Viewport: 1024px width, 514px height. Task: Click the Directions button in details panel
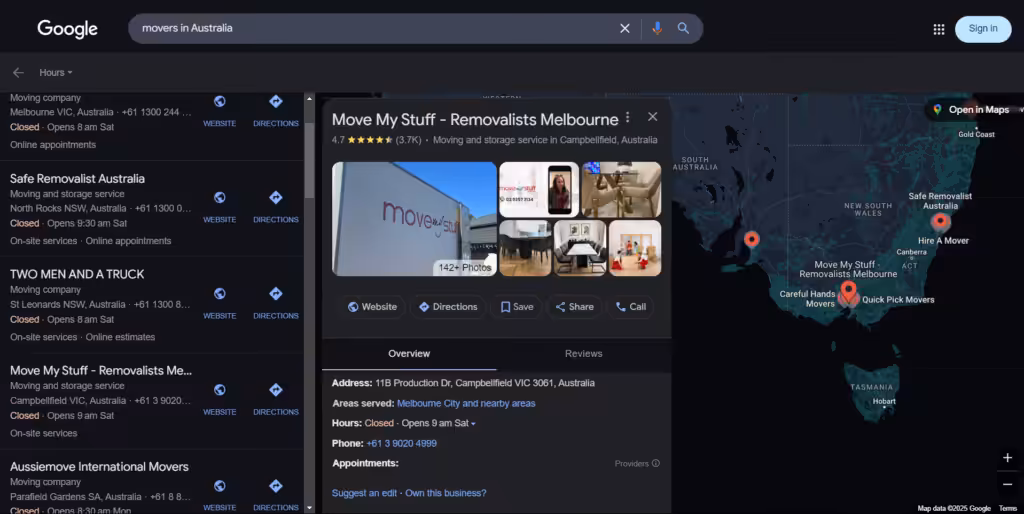tap(448, 306)
